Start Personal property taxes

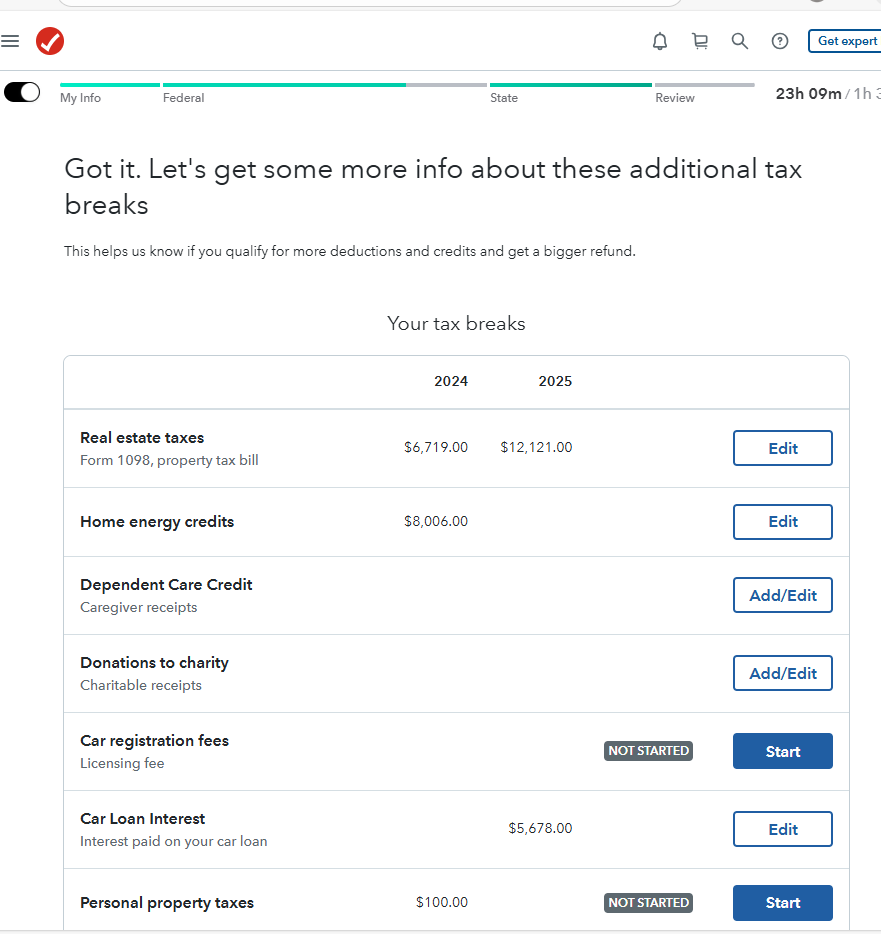[782, 902]
